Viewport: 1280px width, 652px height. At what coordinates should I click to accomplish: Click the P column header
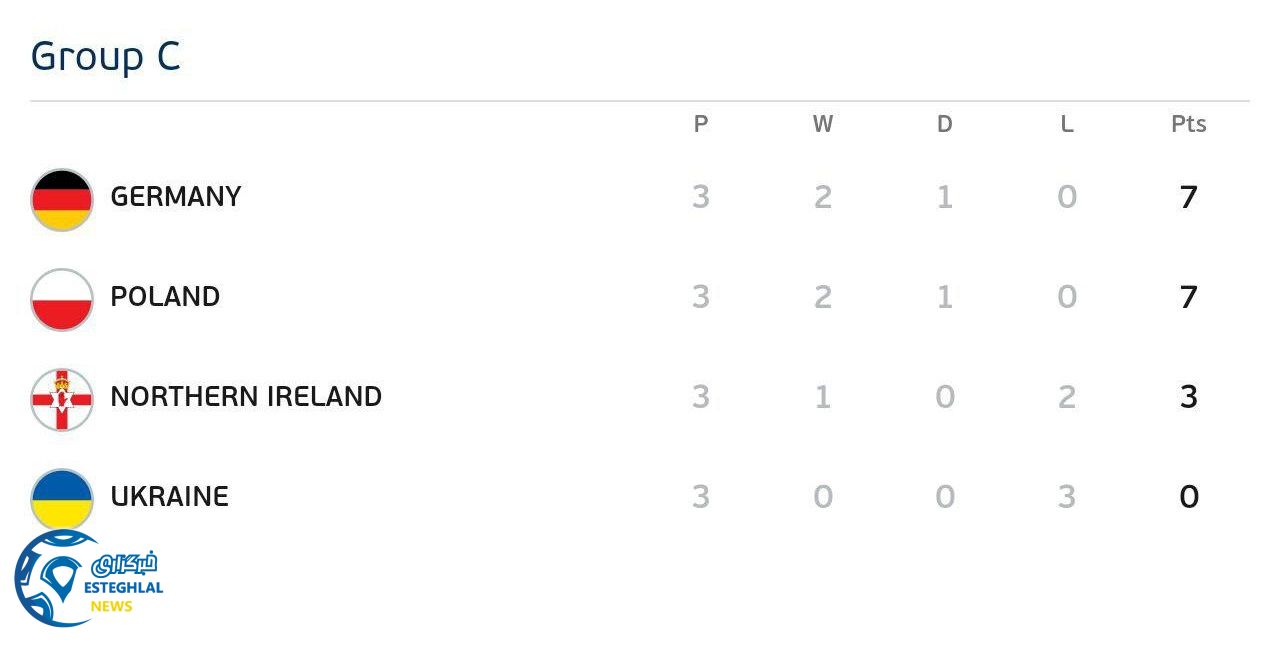[x=701, y=124]
